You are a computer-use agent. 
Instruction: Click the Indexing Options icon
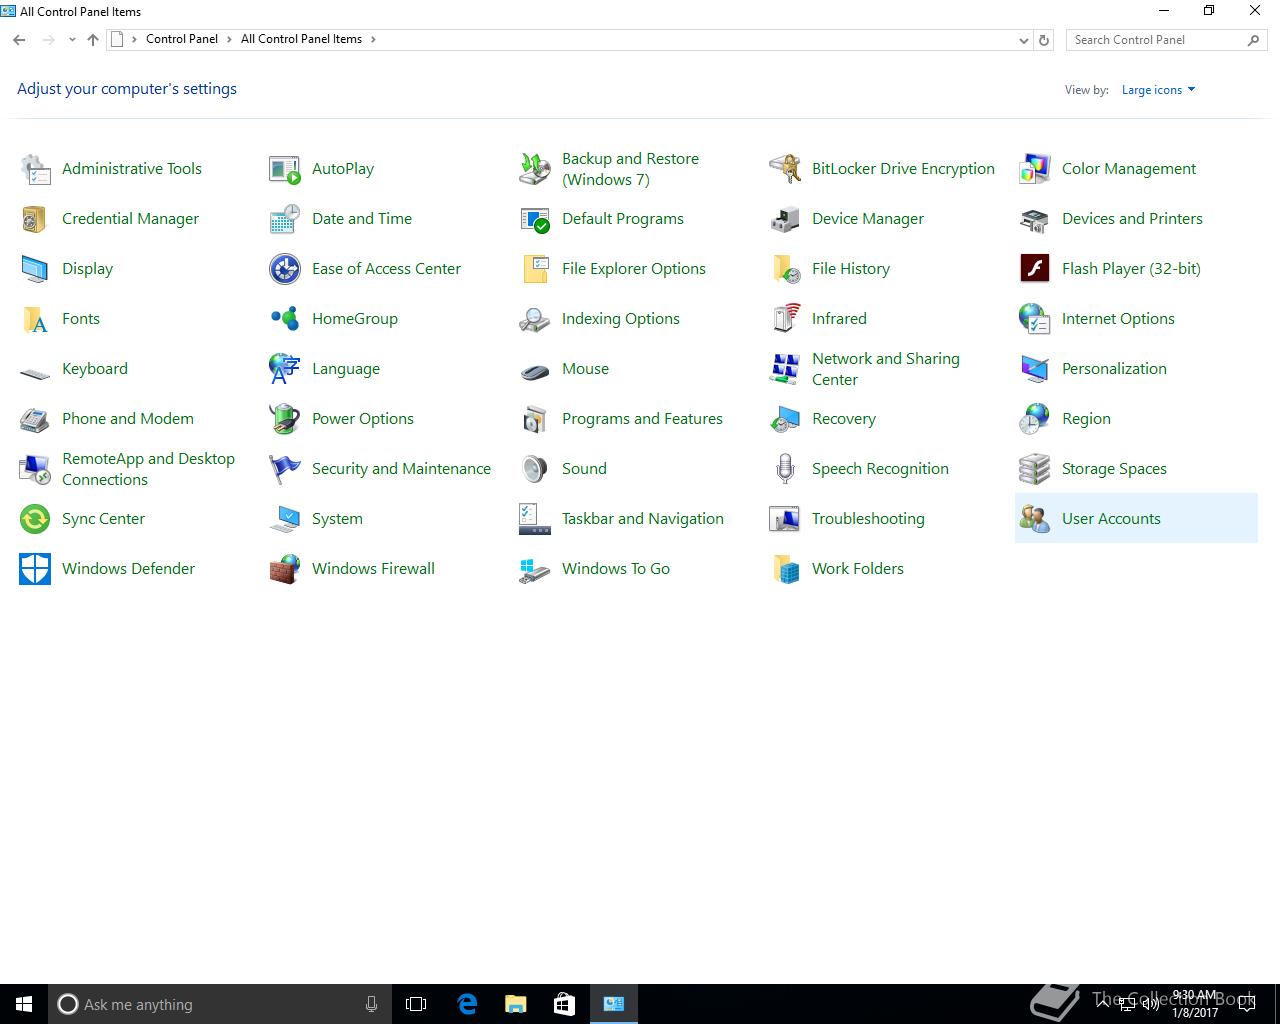point(535,319)
